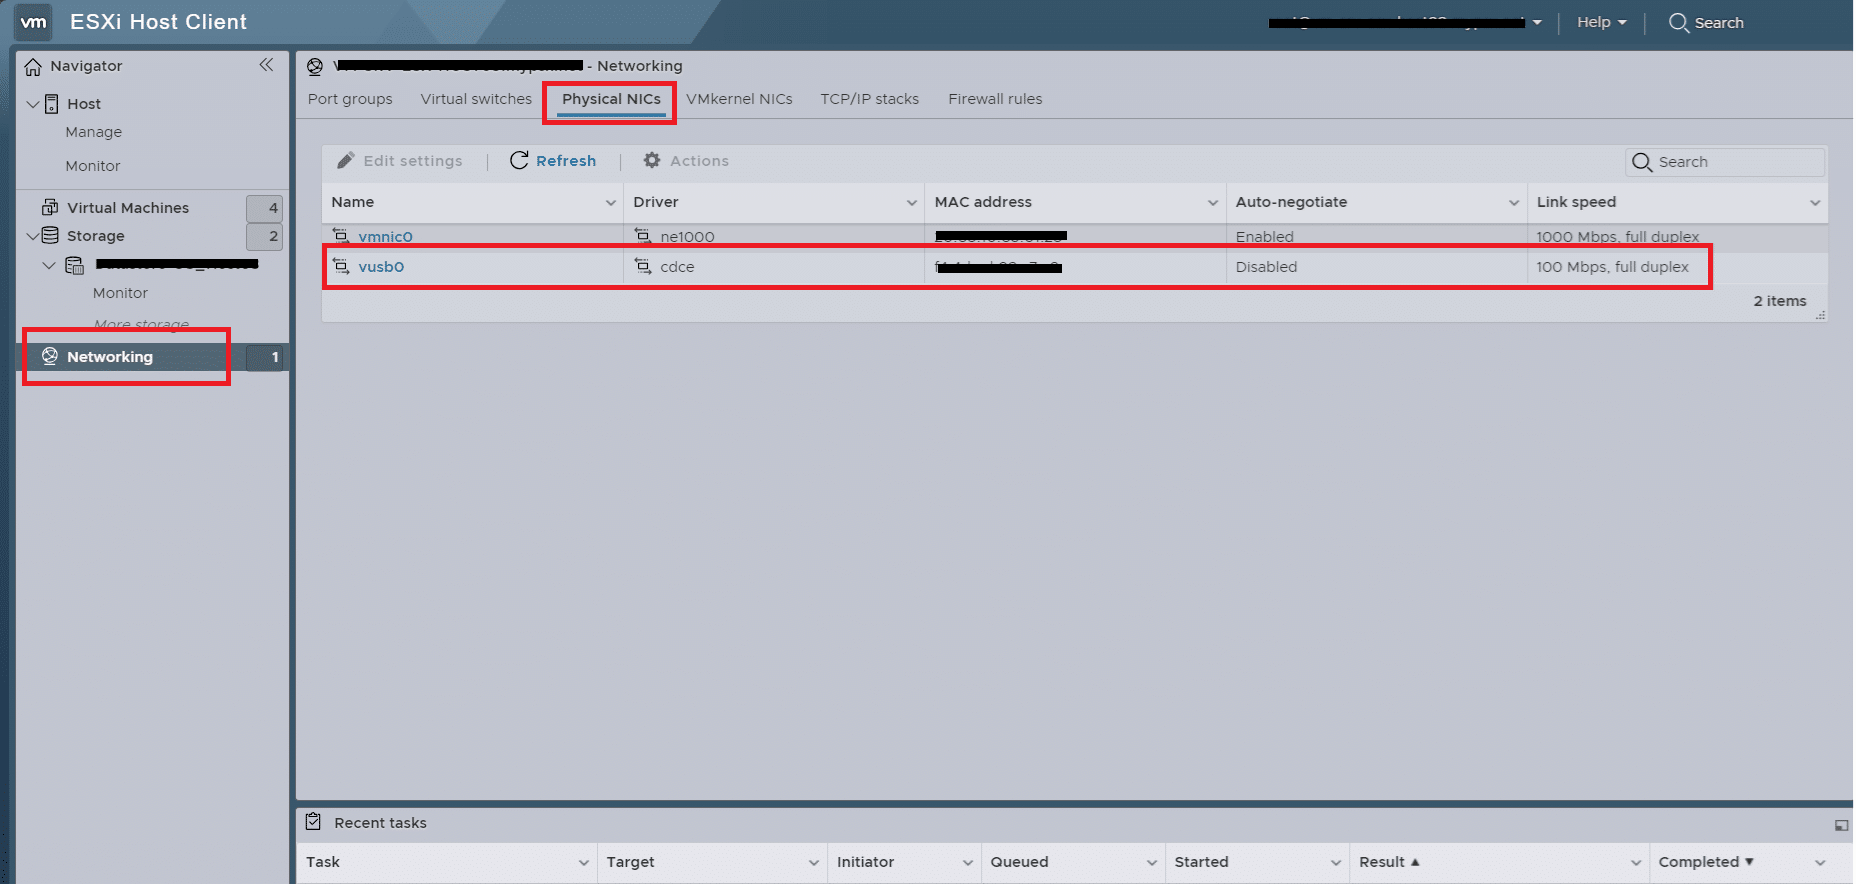Click the Storage database icon
Image resolution: width=1856 pixels, height=884 pixels.
(50, 236)
